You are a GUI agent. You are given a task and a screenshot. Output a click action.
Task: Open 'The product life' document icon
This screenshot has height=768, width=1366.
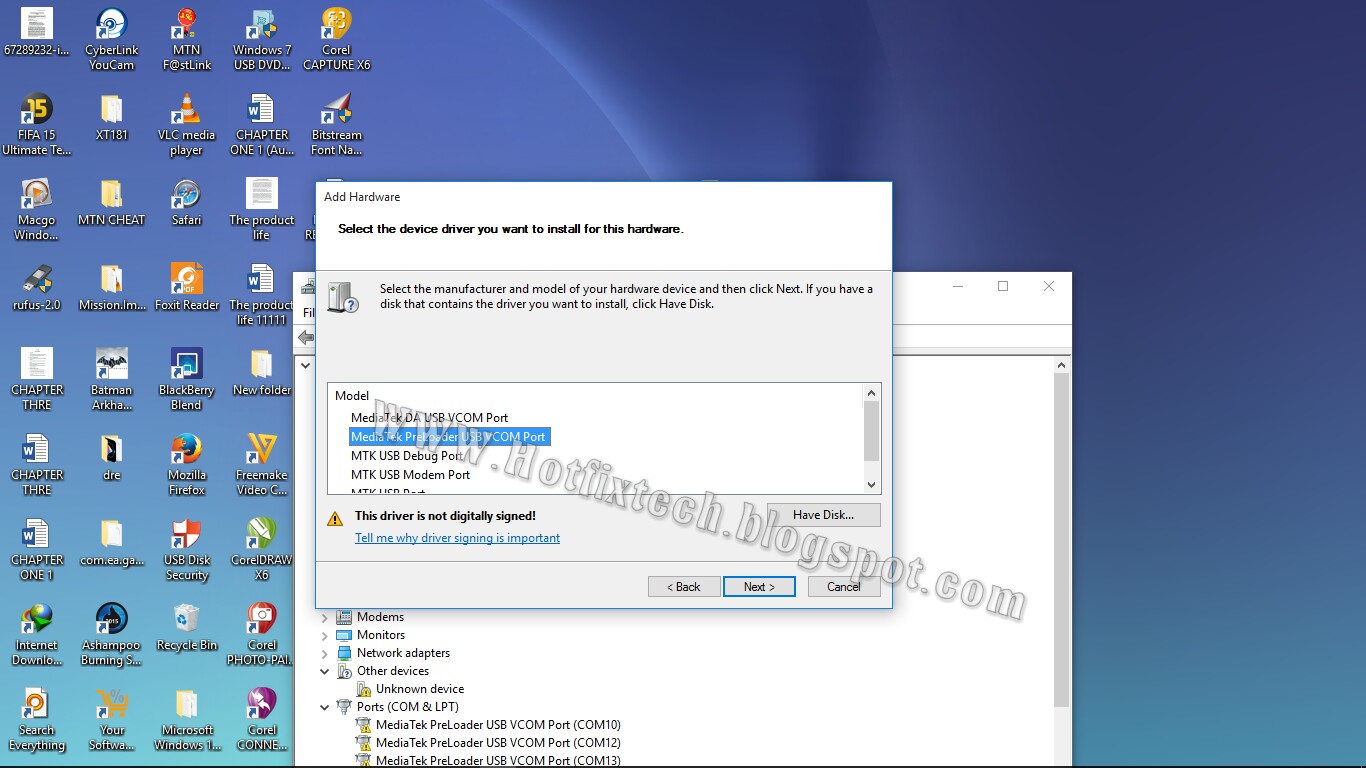pos(262,210)
